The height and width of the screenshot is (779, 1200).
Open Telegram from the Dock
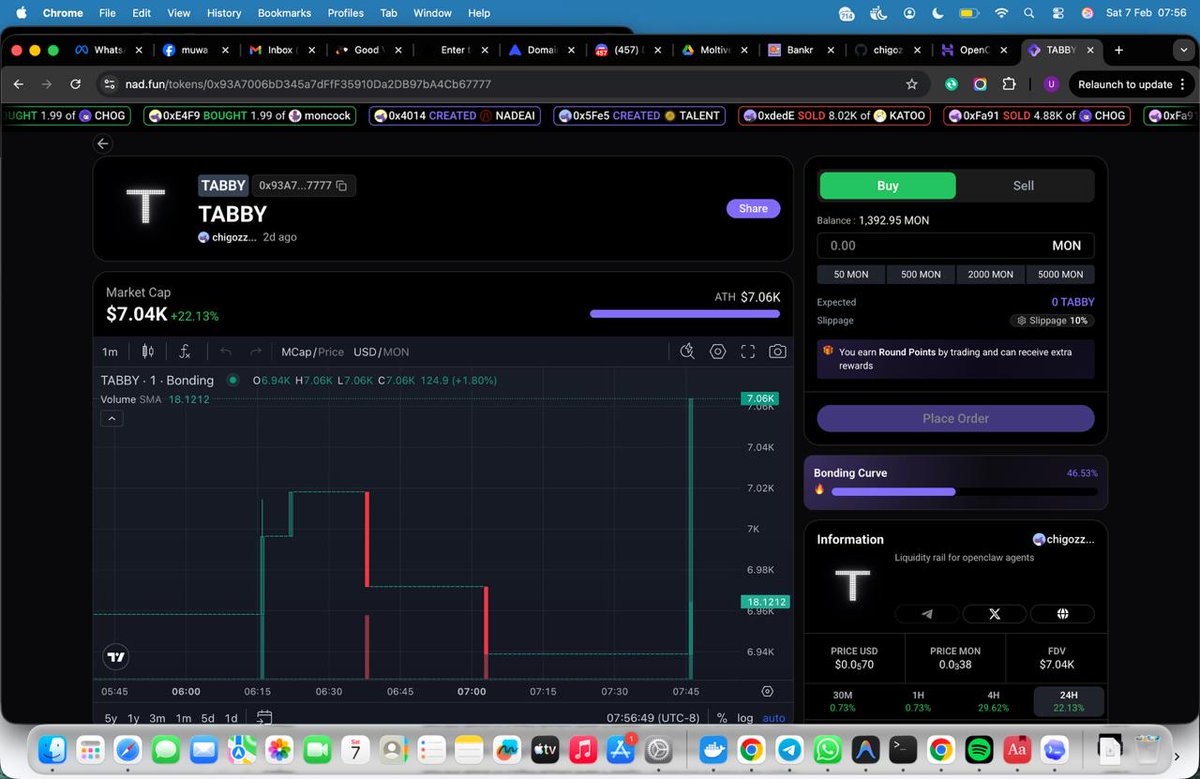pyautogui.click(x=788, y=749)
